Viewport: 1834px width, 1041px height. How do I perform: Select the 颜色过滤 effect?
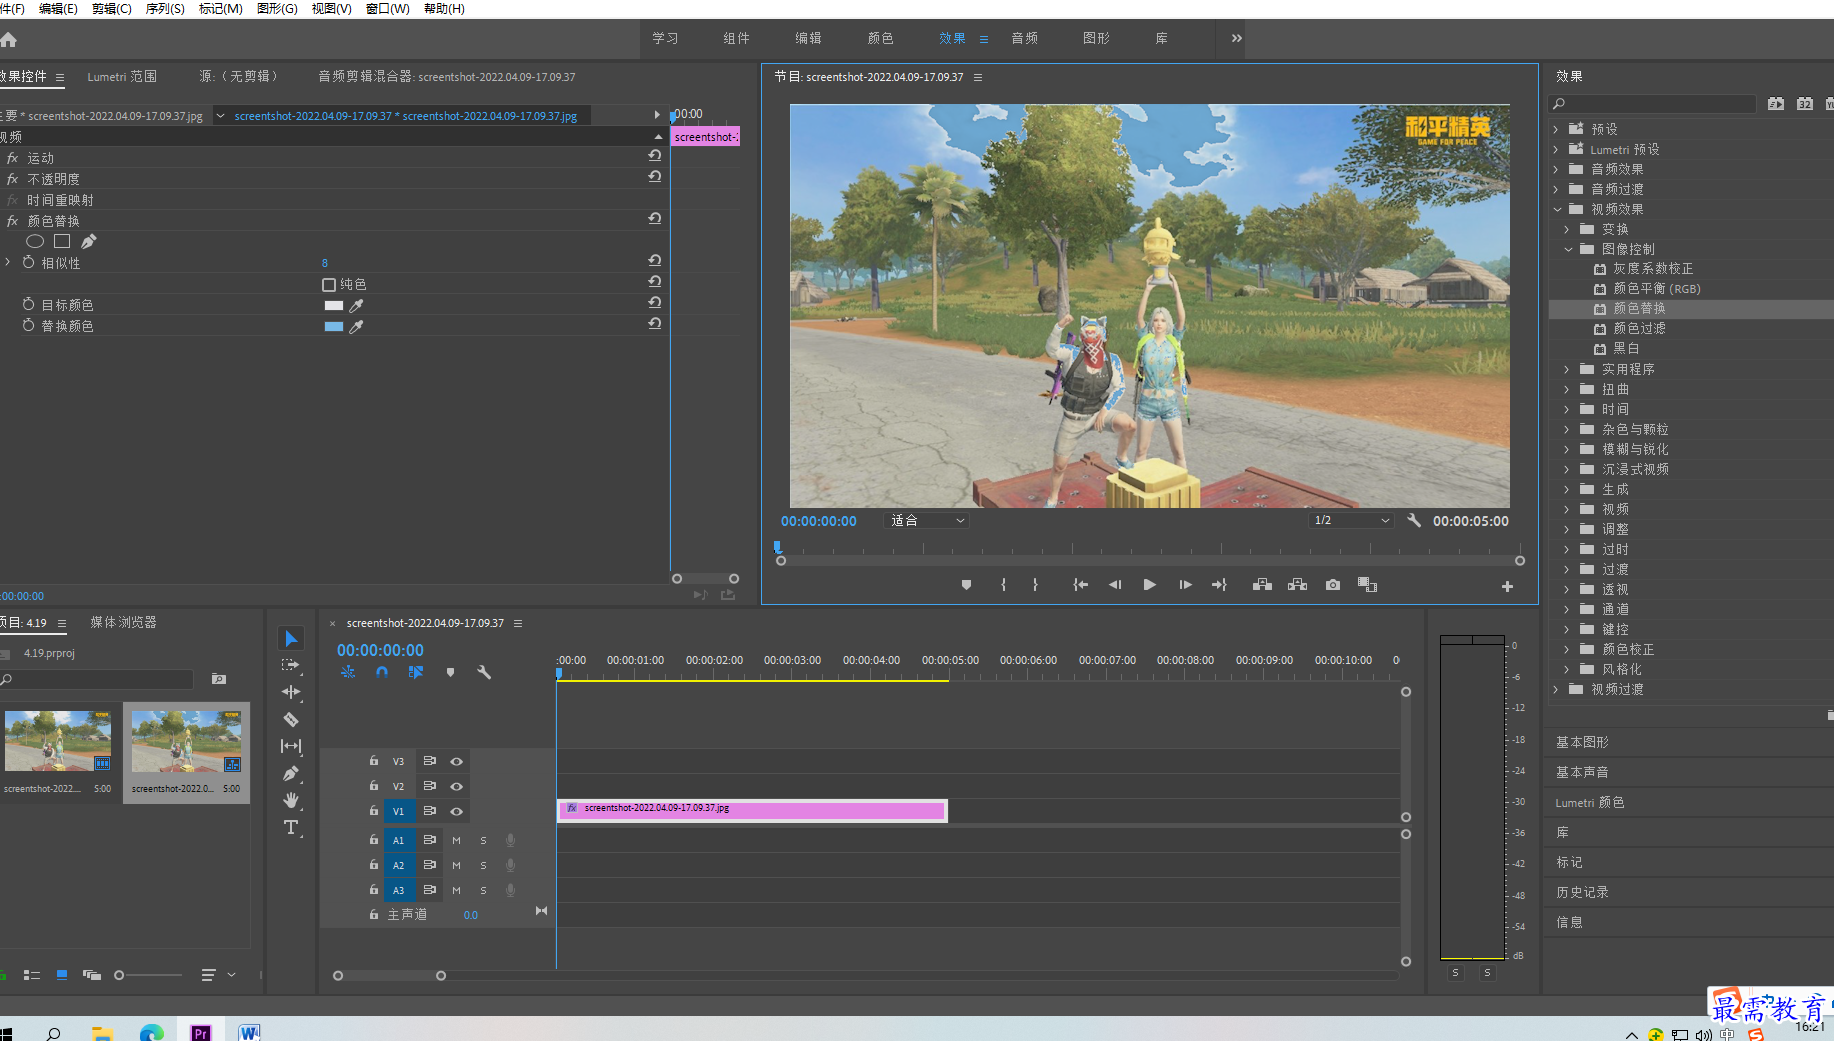pyautogui.click(x=1639, y=328)
